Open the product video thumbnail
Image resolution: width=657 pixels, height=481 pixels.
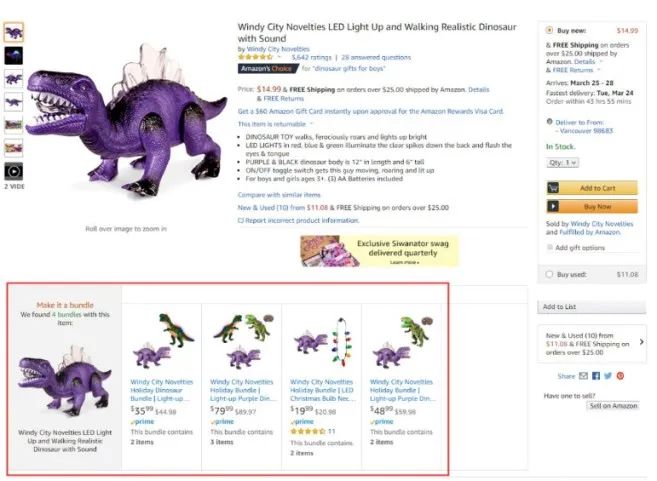[x=13, y=171]
